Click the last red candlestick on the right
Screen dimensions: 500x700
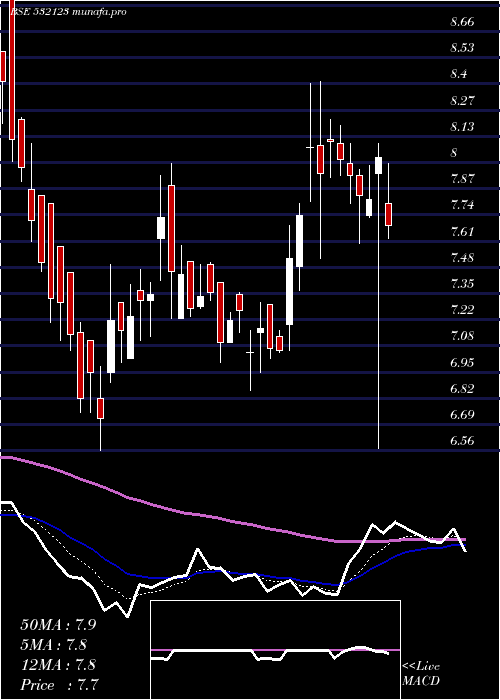pos(388,214)
